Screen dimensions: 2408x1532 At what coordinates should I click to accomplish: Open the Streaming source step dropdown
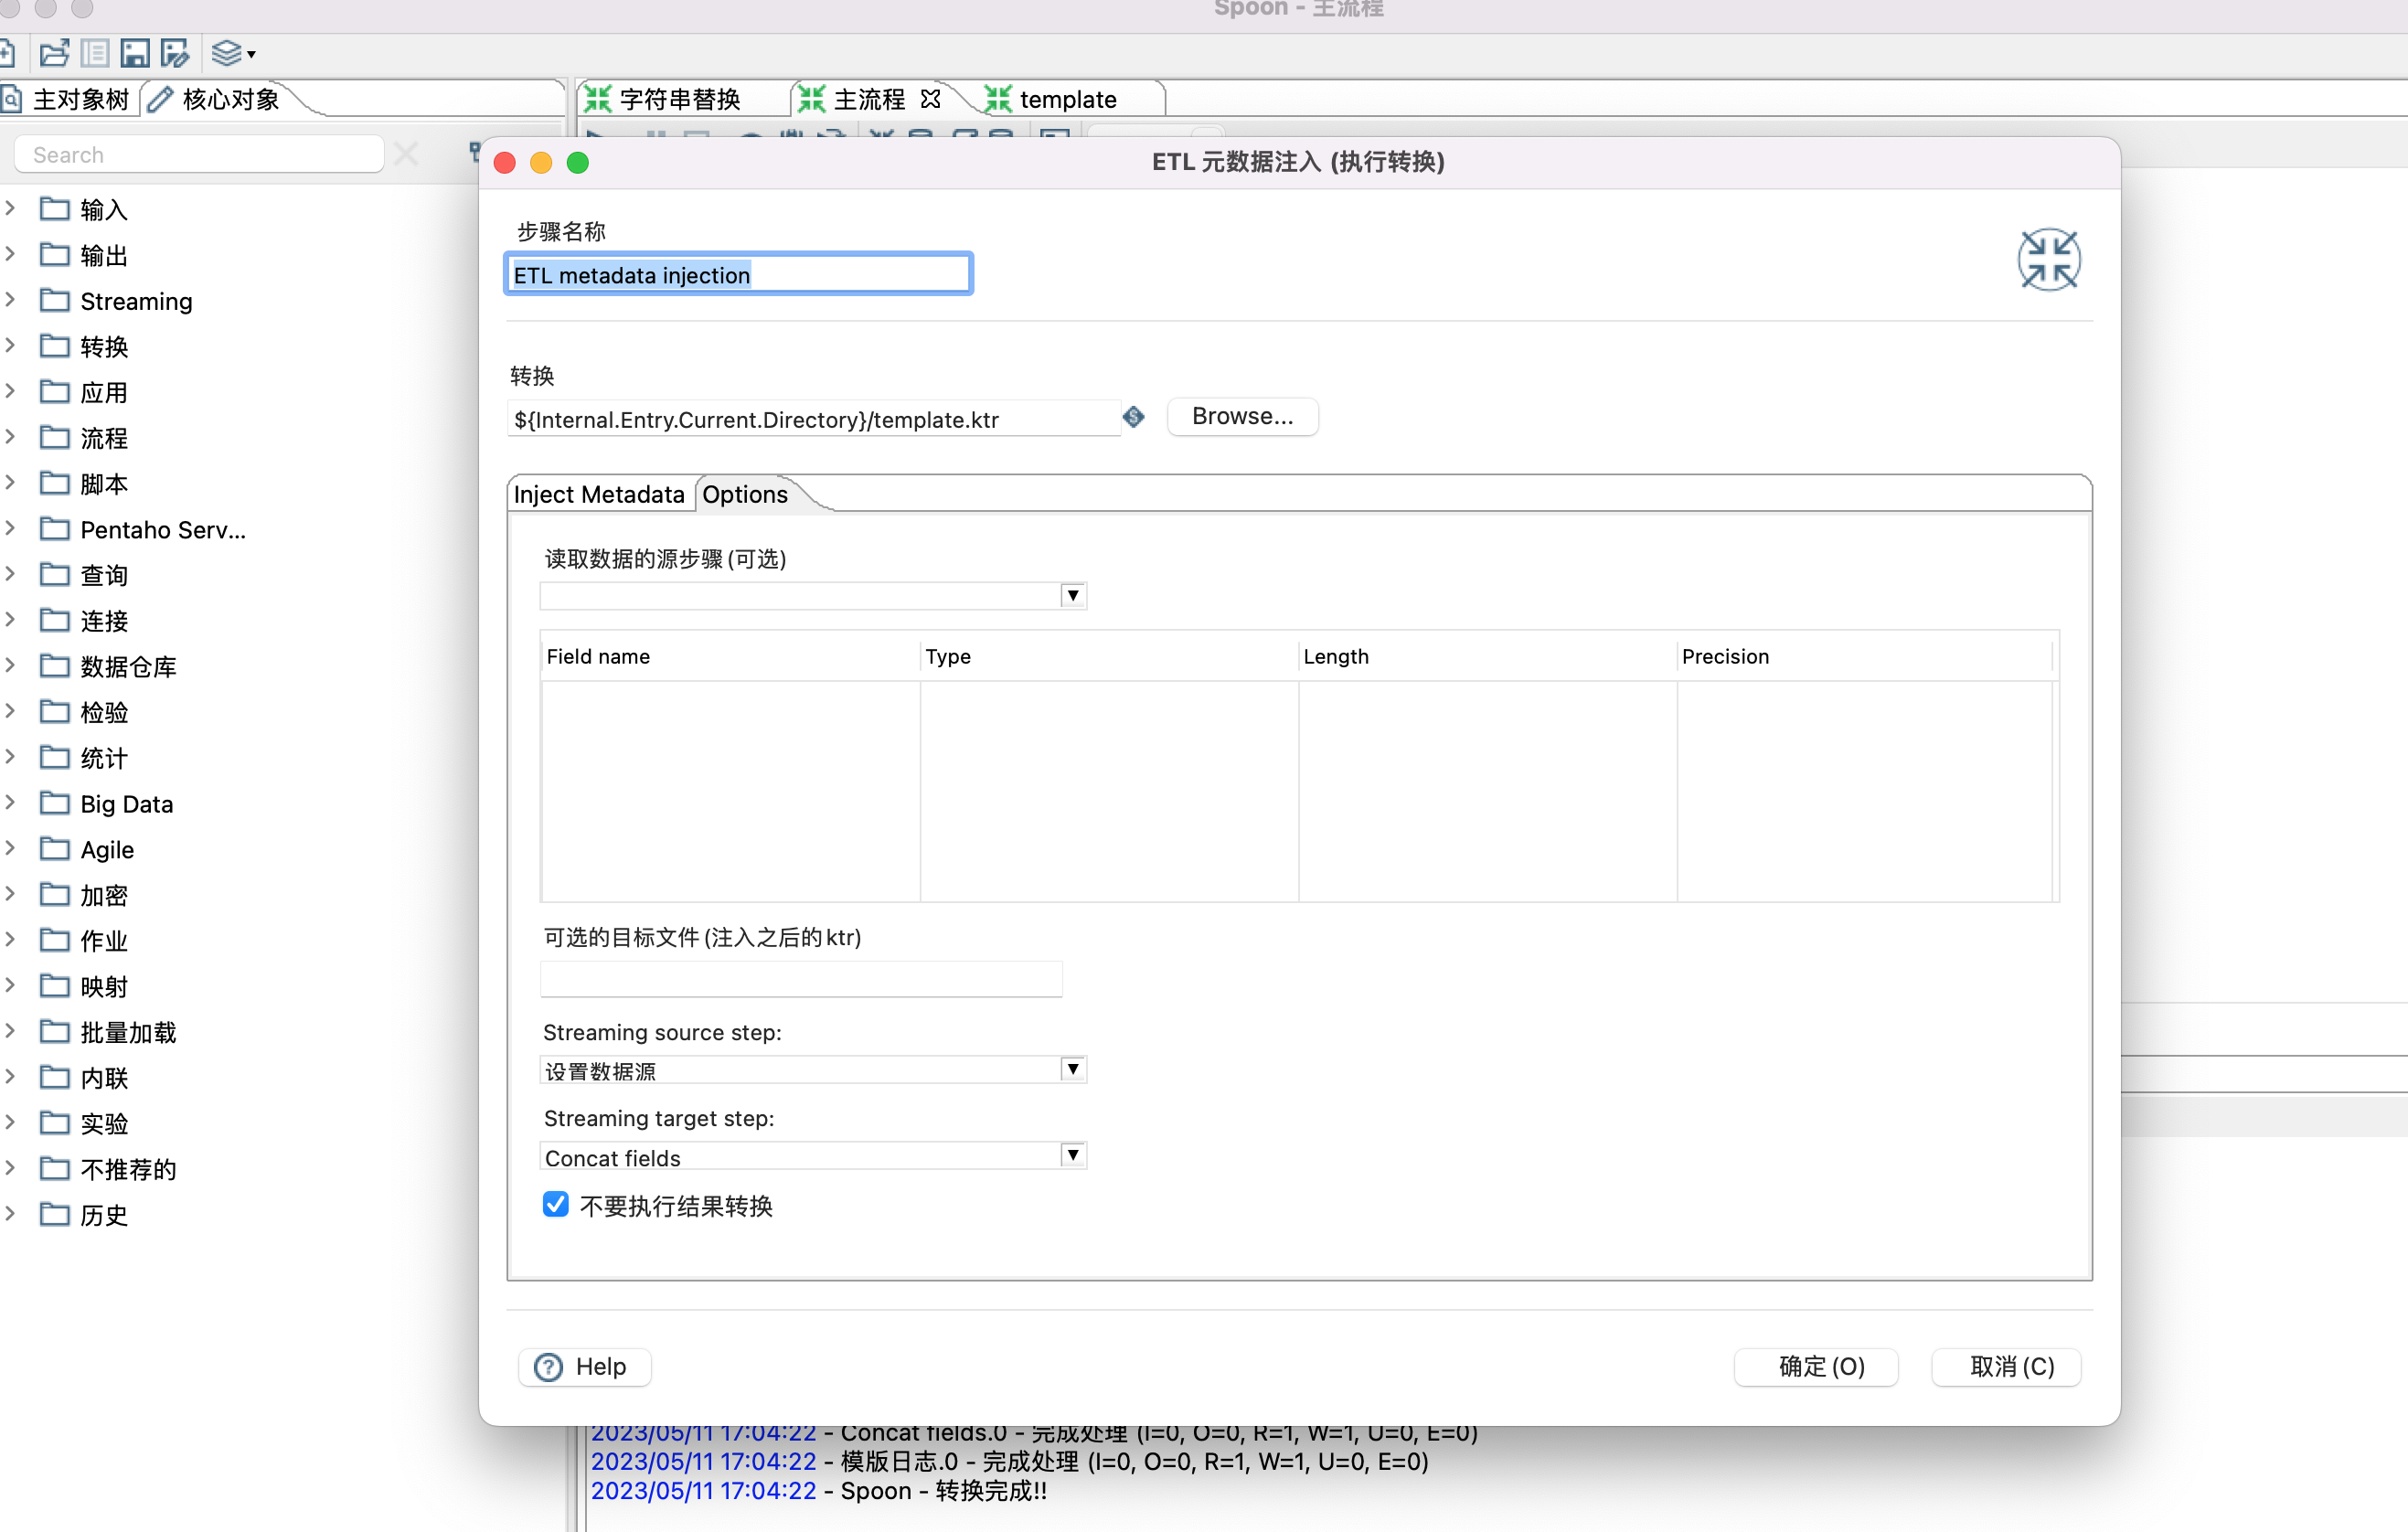click(1072, 1070)
